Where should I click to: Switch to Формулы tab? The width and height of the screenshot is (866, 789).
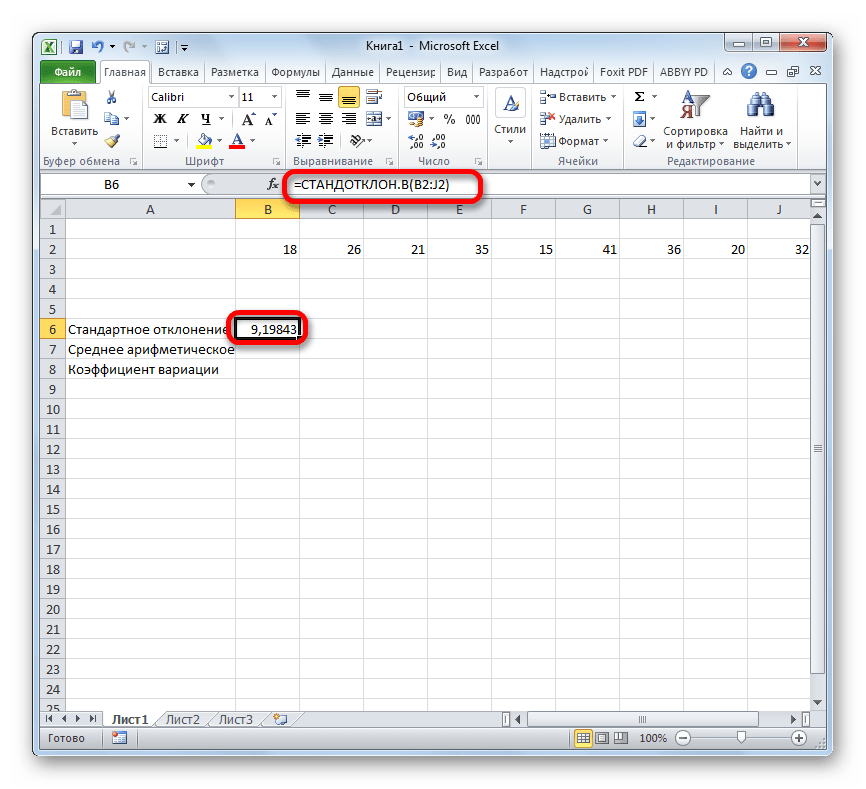pyautogui.click(x=295, y=72)
